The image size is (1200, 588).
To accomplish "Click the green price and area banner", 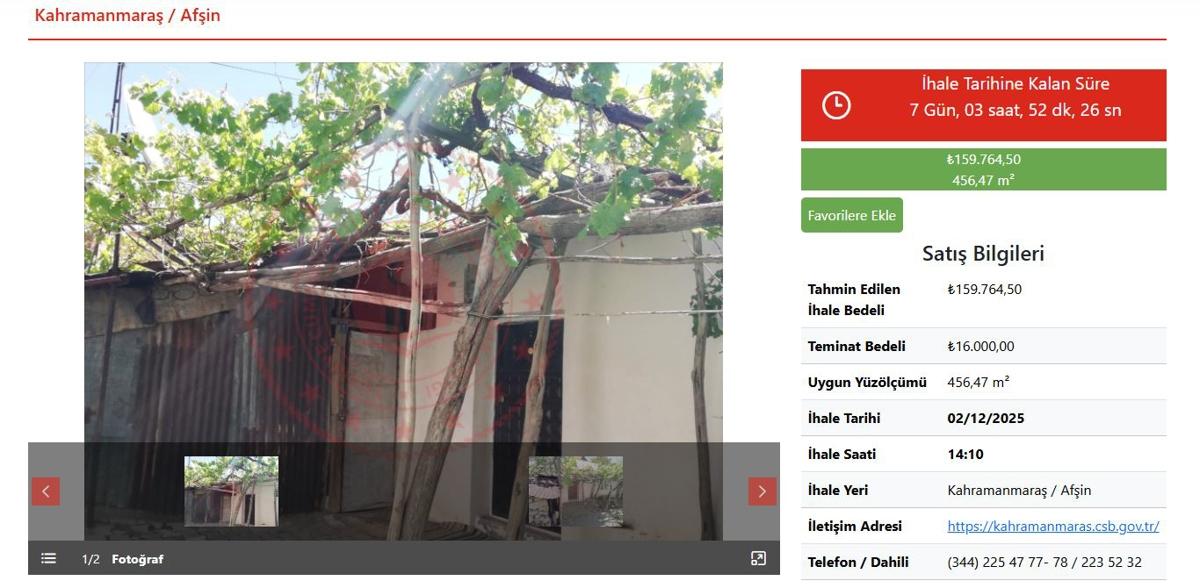I will click(x=983, y=169).
